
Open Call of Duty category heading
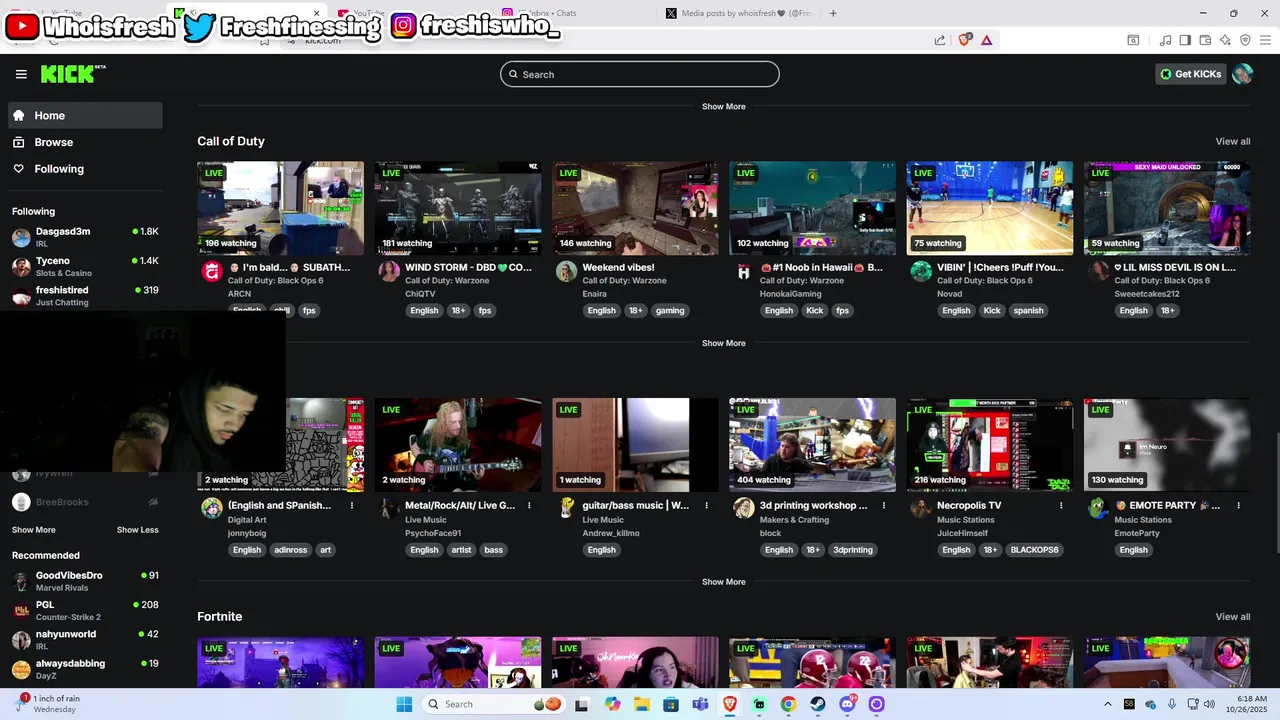(231, 141)
